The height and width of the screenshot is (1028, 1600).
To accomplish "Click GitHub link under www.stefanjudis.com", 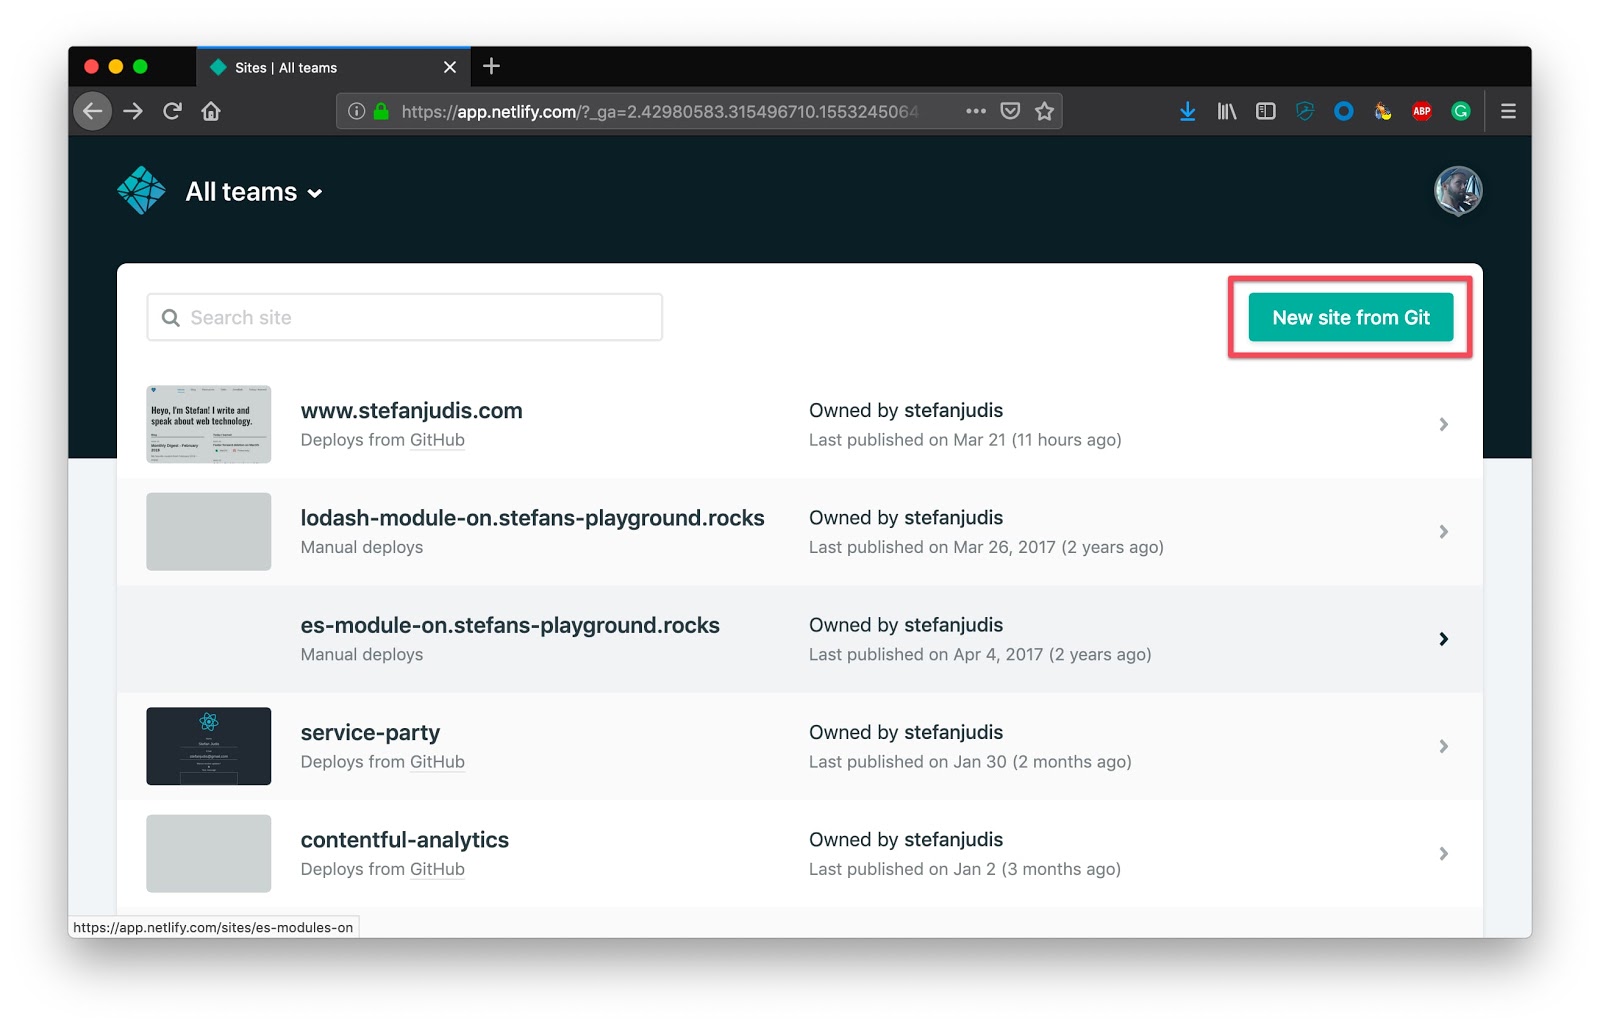I will click(437, 440).
